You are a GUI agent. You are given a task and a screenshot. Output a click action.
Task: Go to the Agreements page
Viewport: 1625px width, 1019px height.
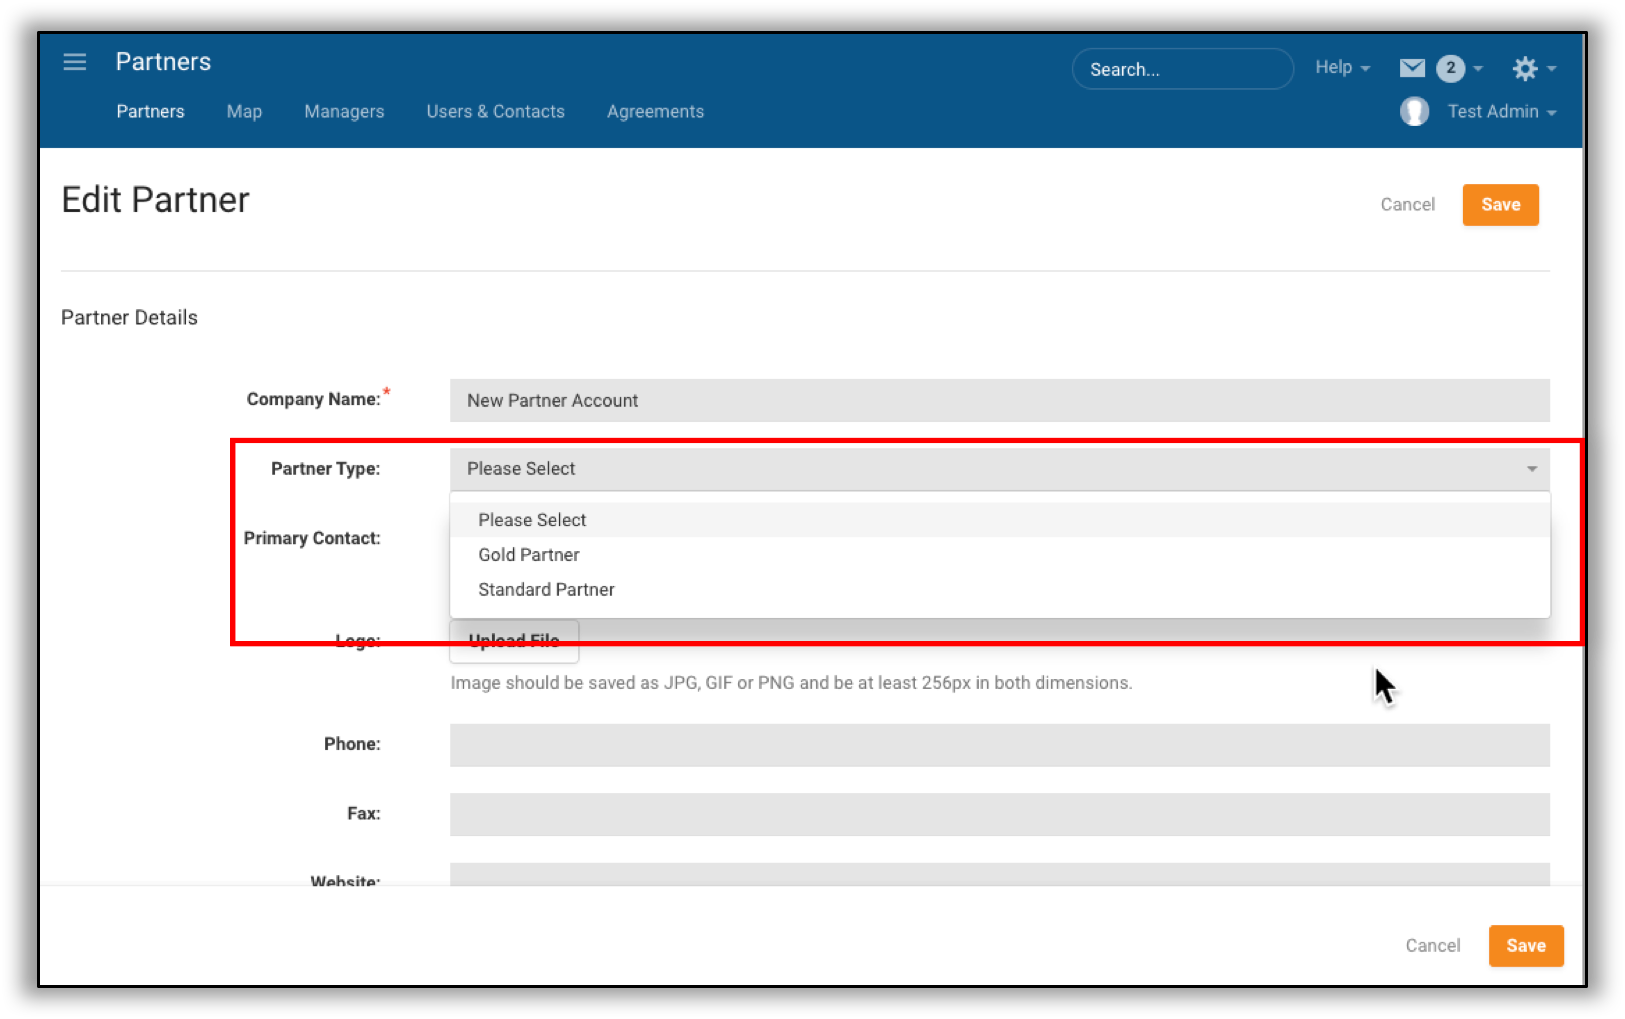pyautogui.click(x=655, y=111)
